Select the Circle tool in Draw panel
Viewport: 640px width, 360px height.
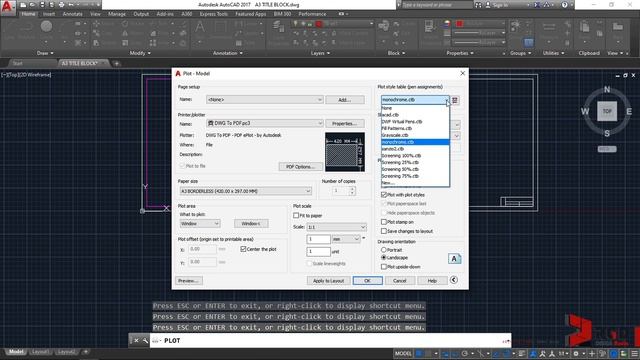(x=46, y=27)
